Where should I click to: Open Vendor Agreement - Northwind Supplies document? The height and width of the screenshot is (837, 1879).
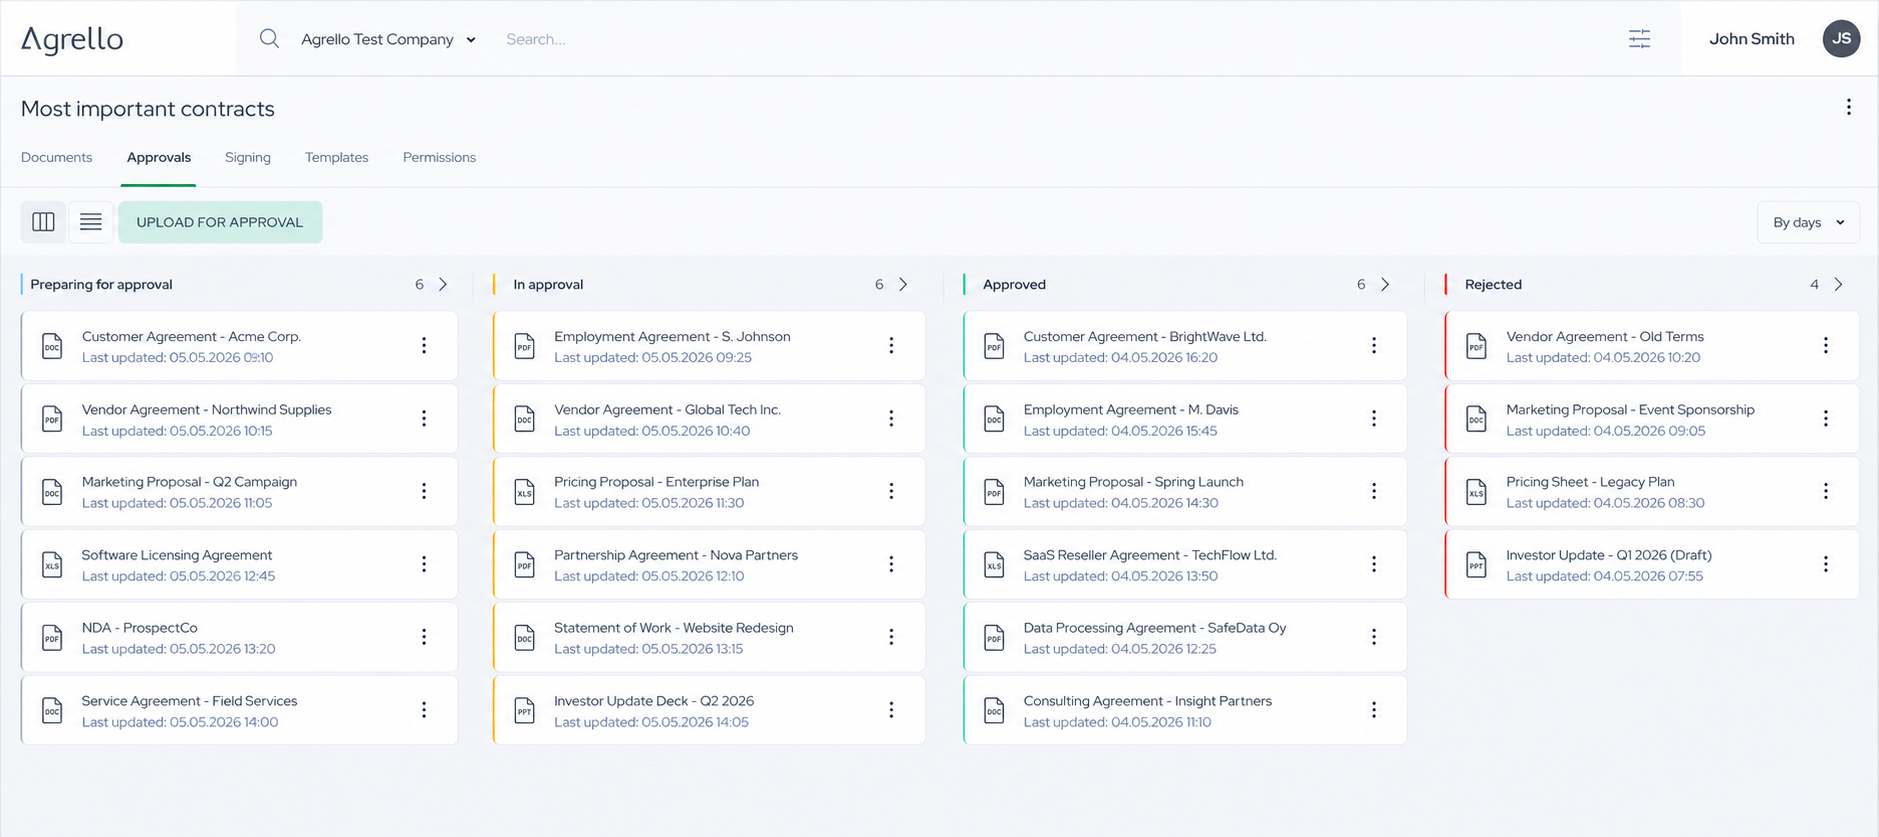click(239, 418)
